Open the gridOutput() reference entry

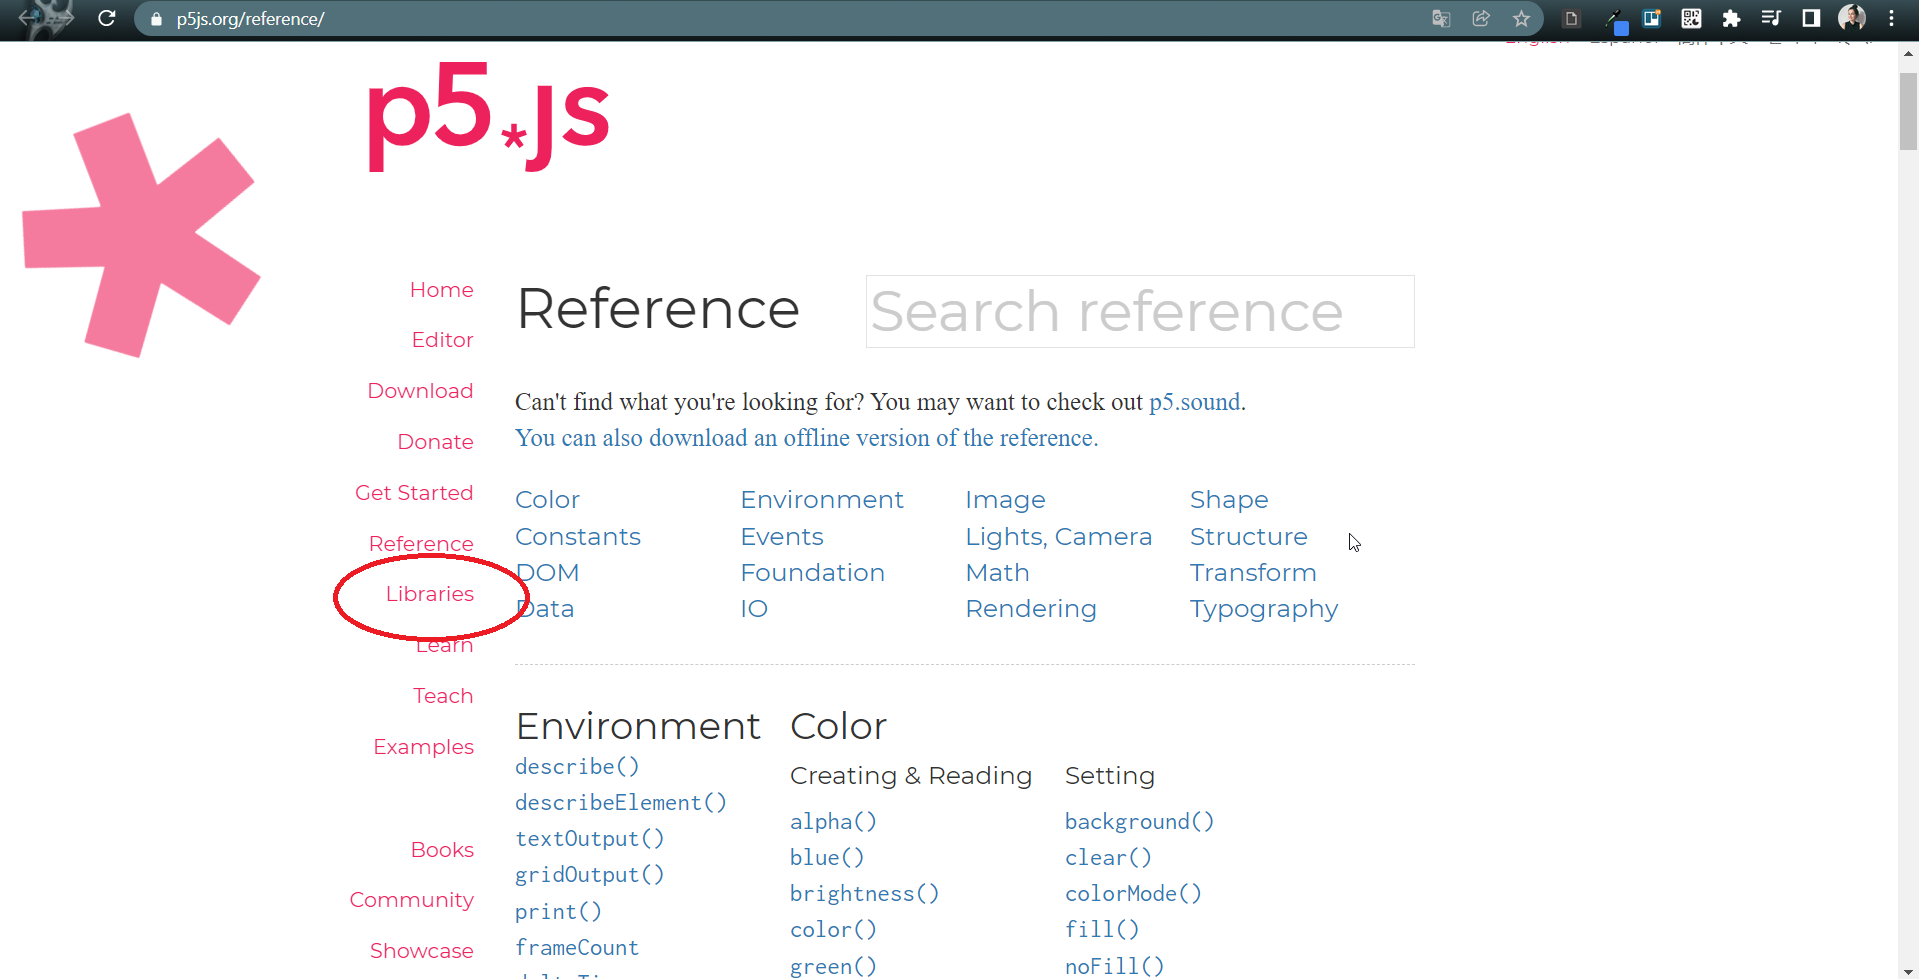click(589, 875)
